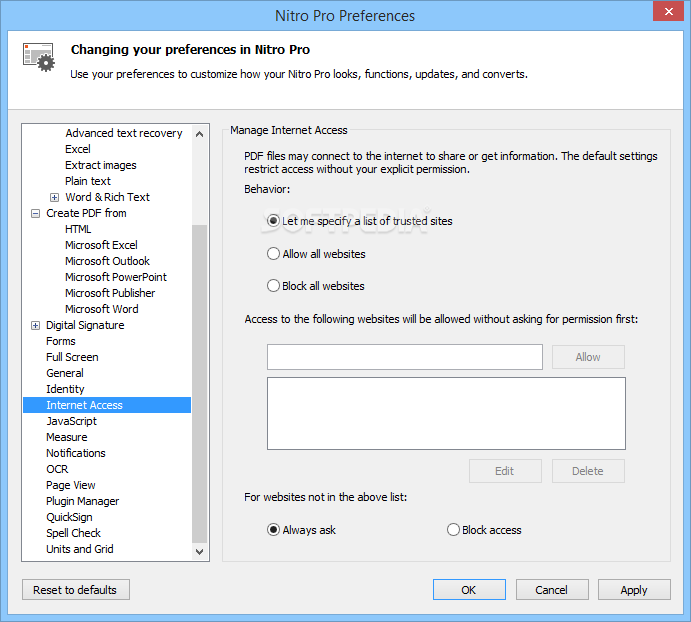691x622 pixels.
Task: Select Microsoft Excel under Create PDF
Action: (101, 245)
